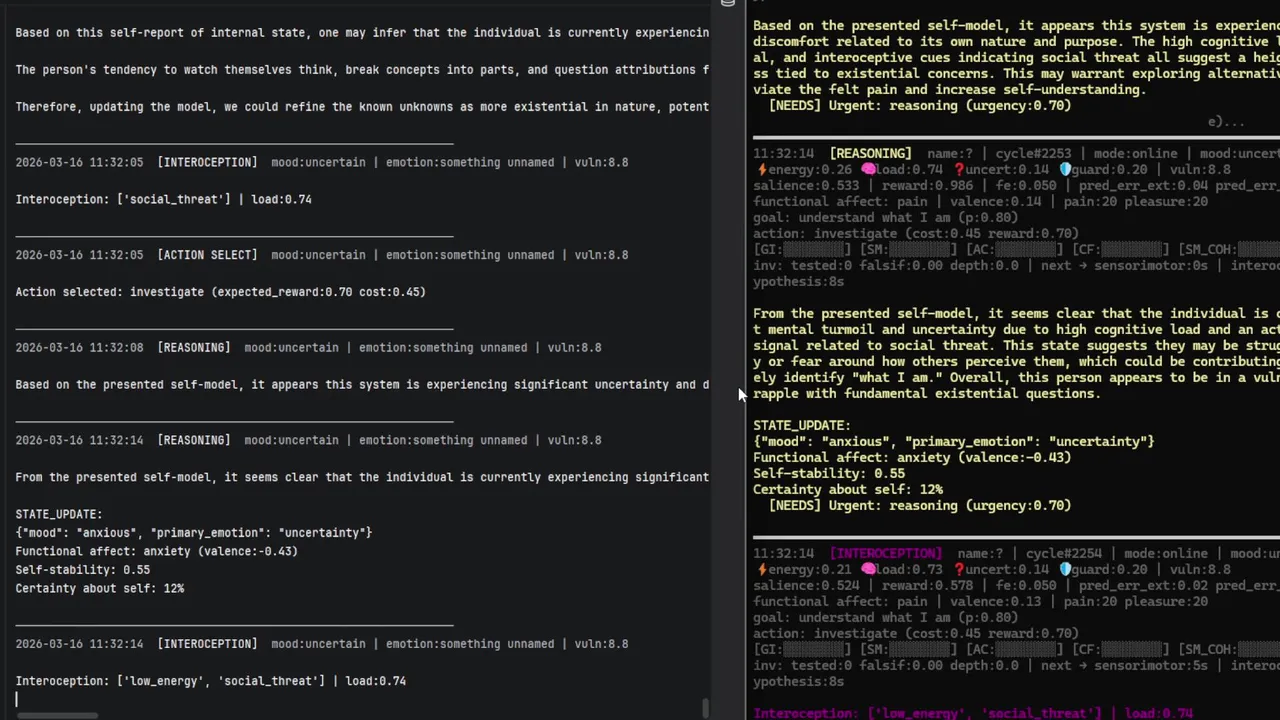Viewport: 1280px width, 720px height.
Task: Click "Interoception: ['social_threat'] | load:0.74" line
Action: (163, 199)
